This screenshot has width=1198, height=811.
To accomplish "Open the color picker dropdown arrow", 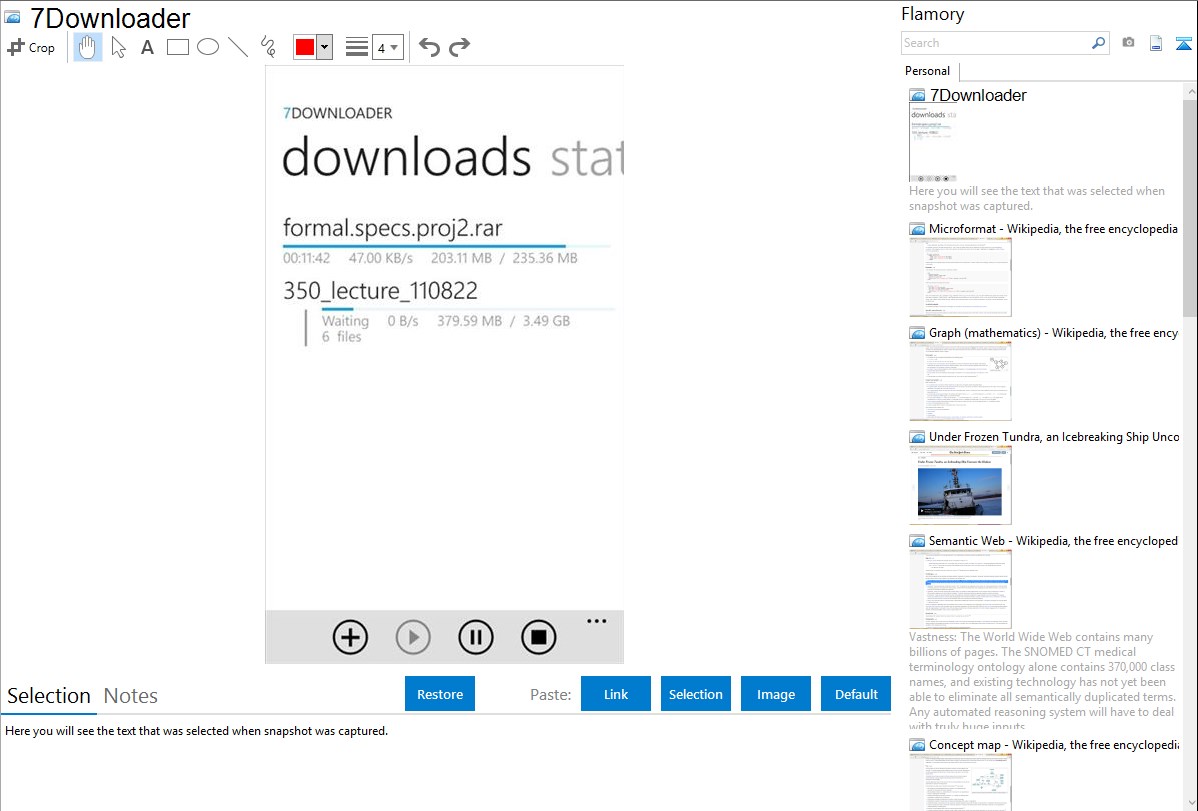I will point(325,47).
